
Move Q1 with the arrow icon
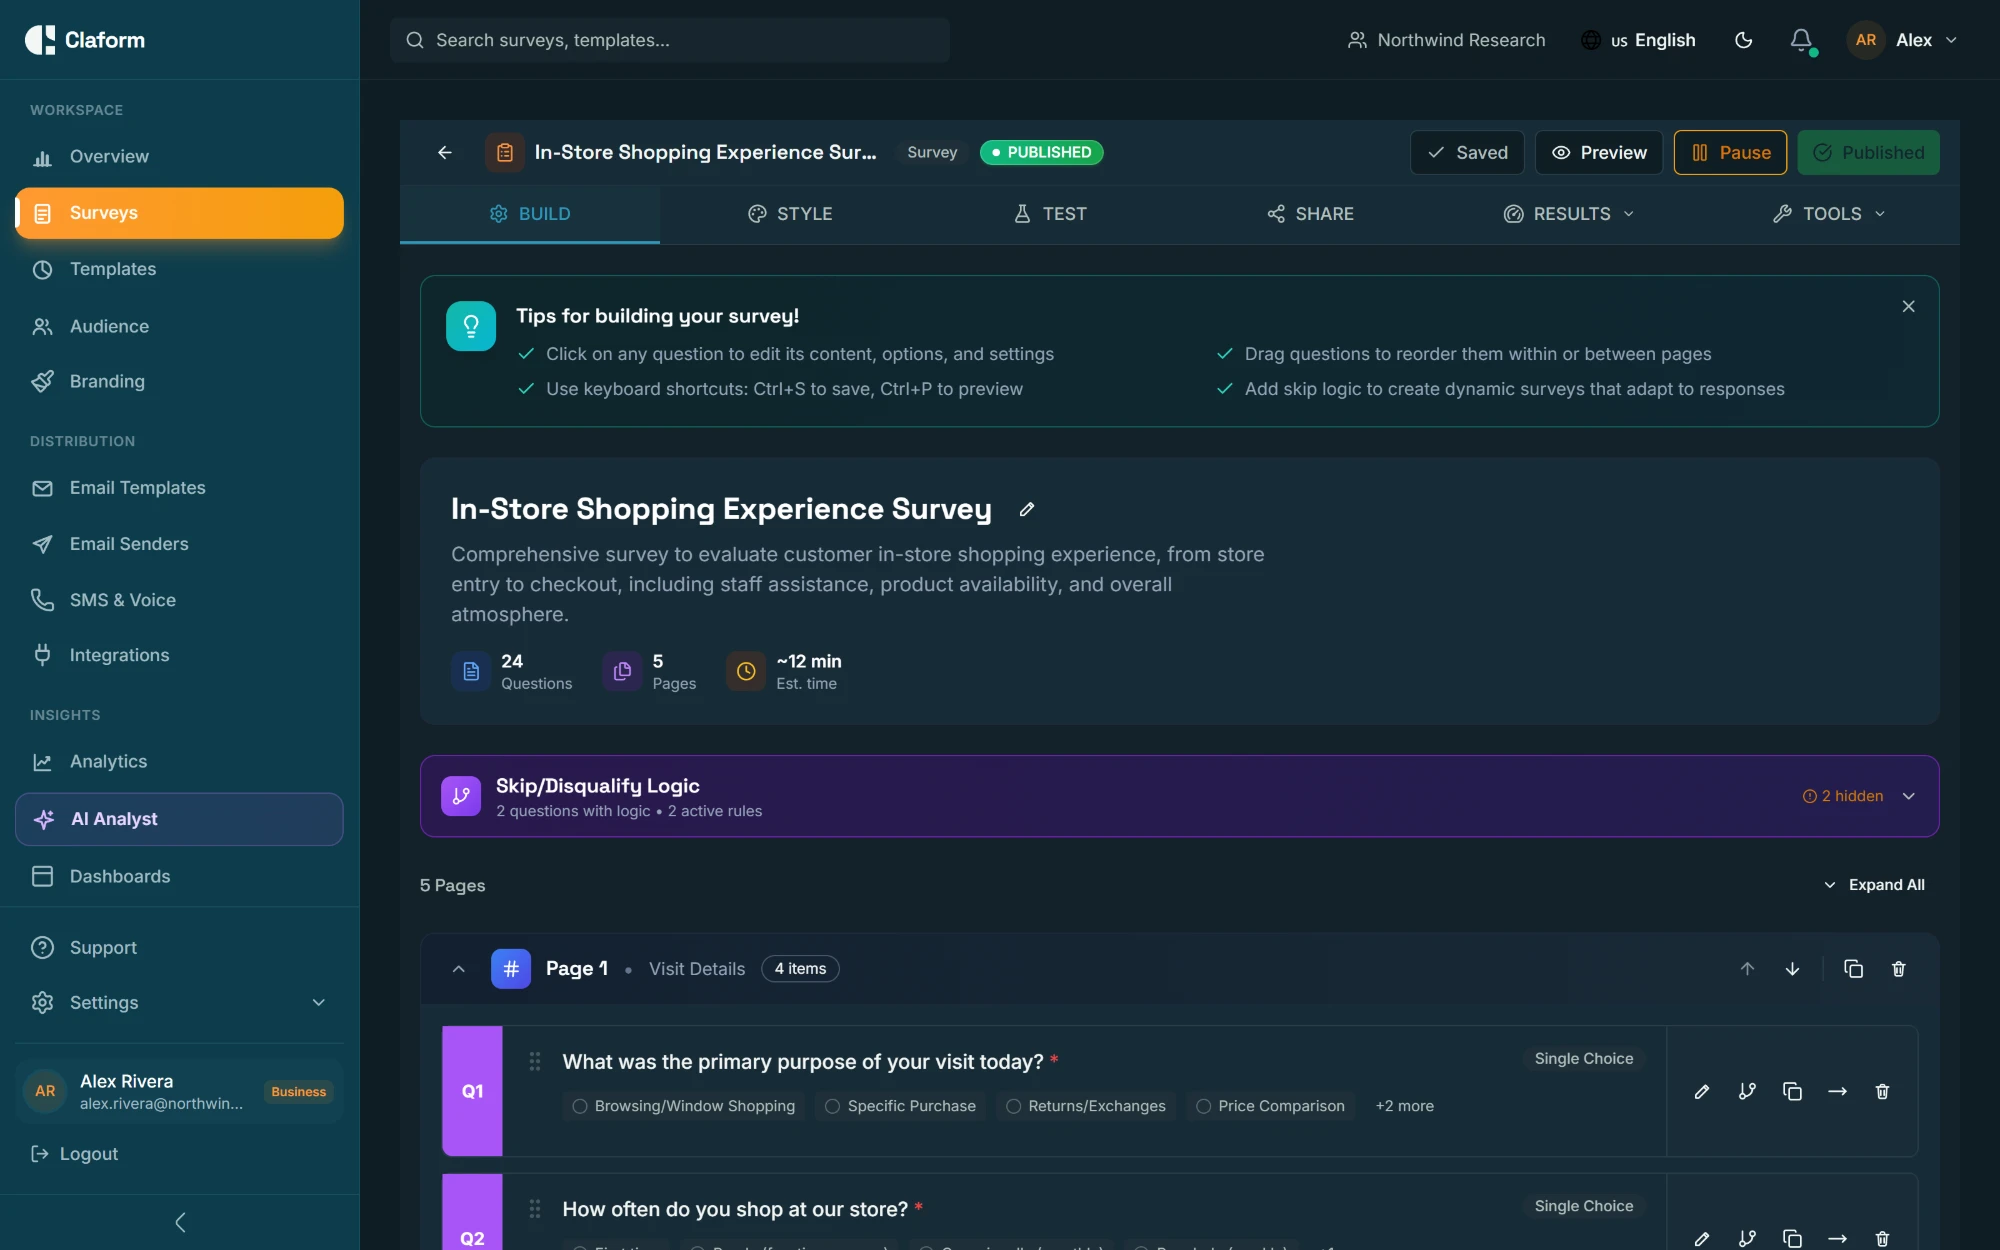coord(1838,1092)
